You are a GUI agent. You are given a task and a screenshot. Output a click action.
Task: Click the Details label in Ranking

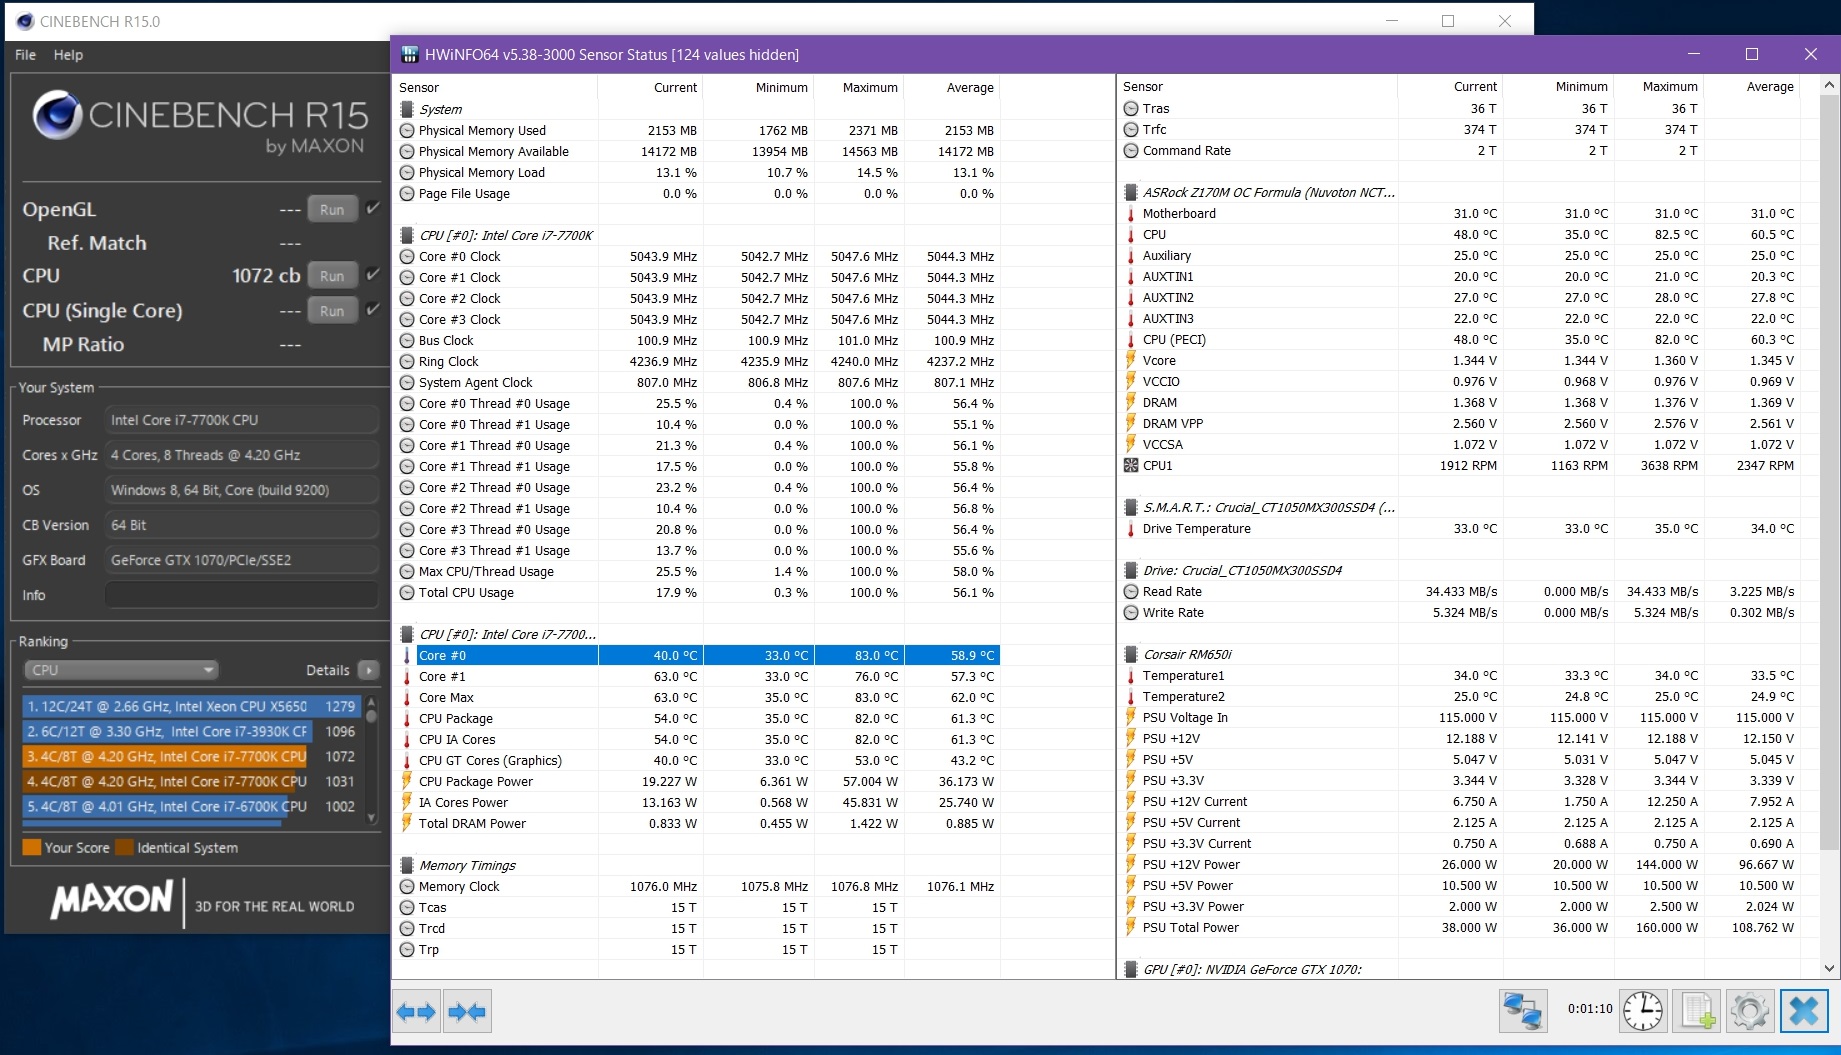coord(328,670)
